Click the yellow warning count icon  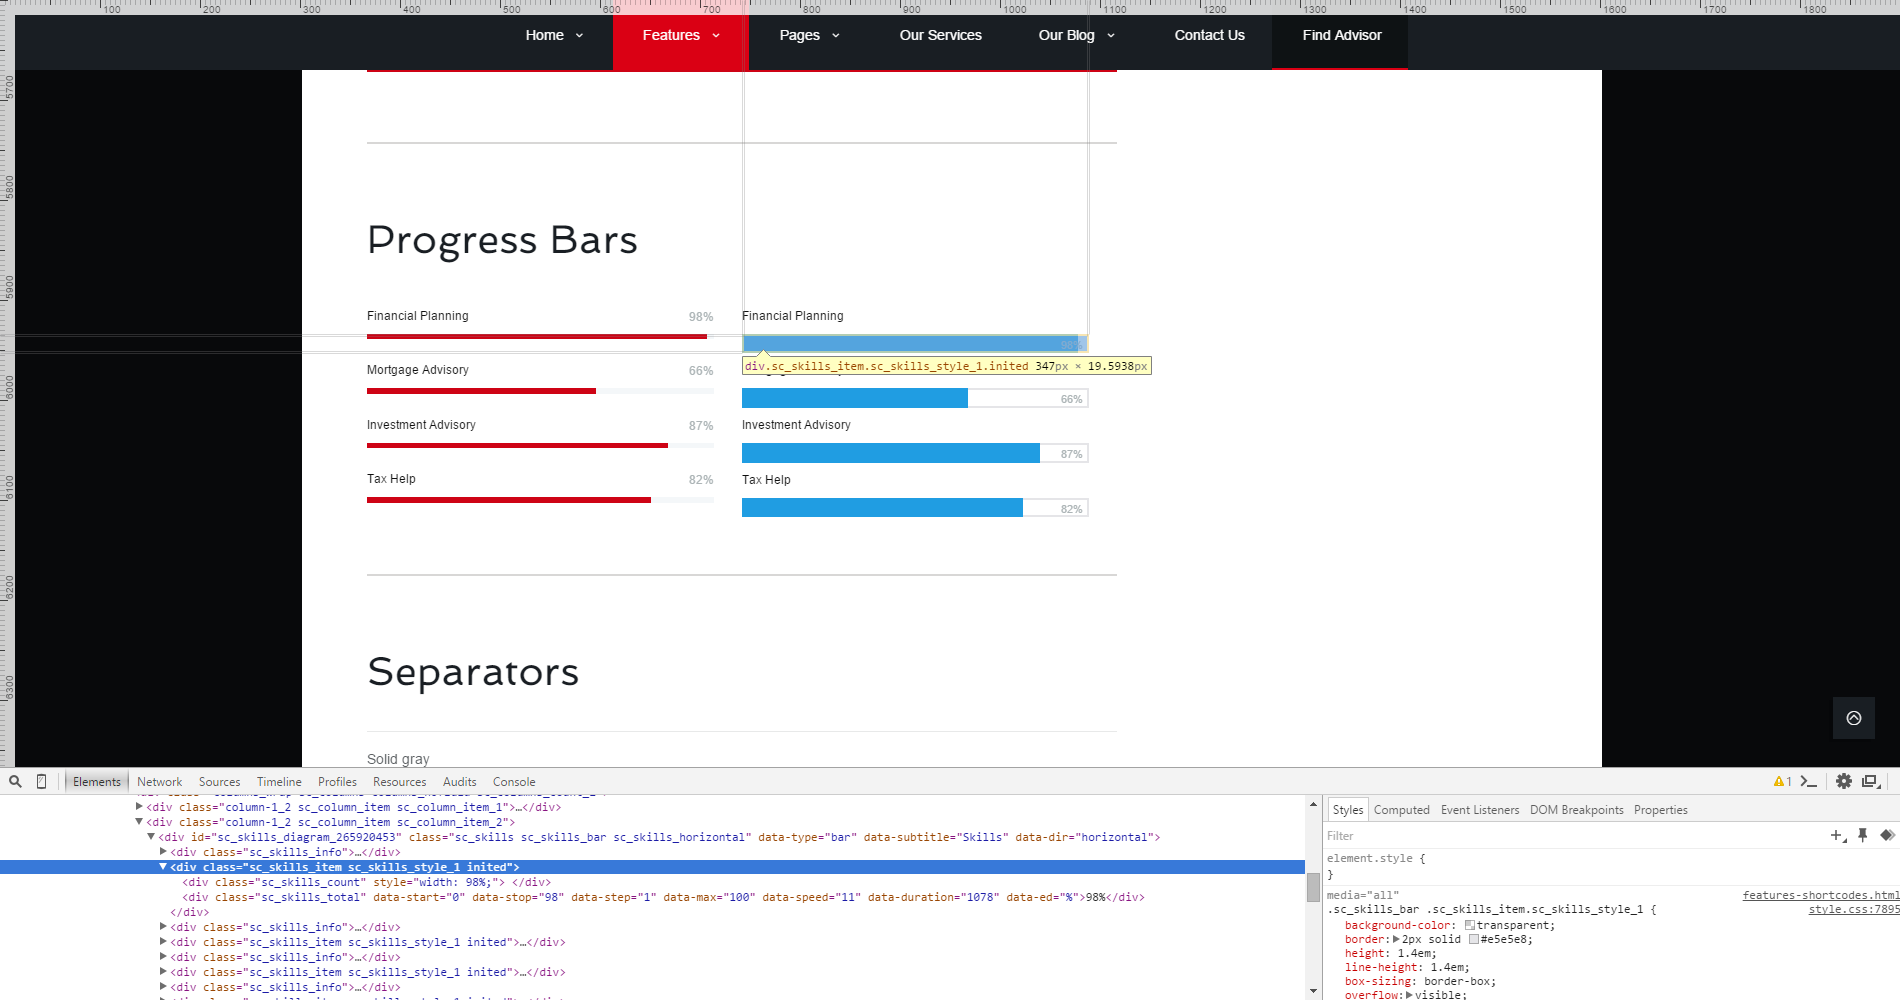pyautogui.click(x=1781, y=782)
